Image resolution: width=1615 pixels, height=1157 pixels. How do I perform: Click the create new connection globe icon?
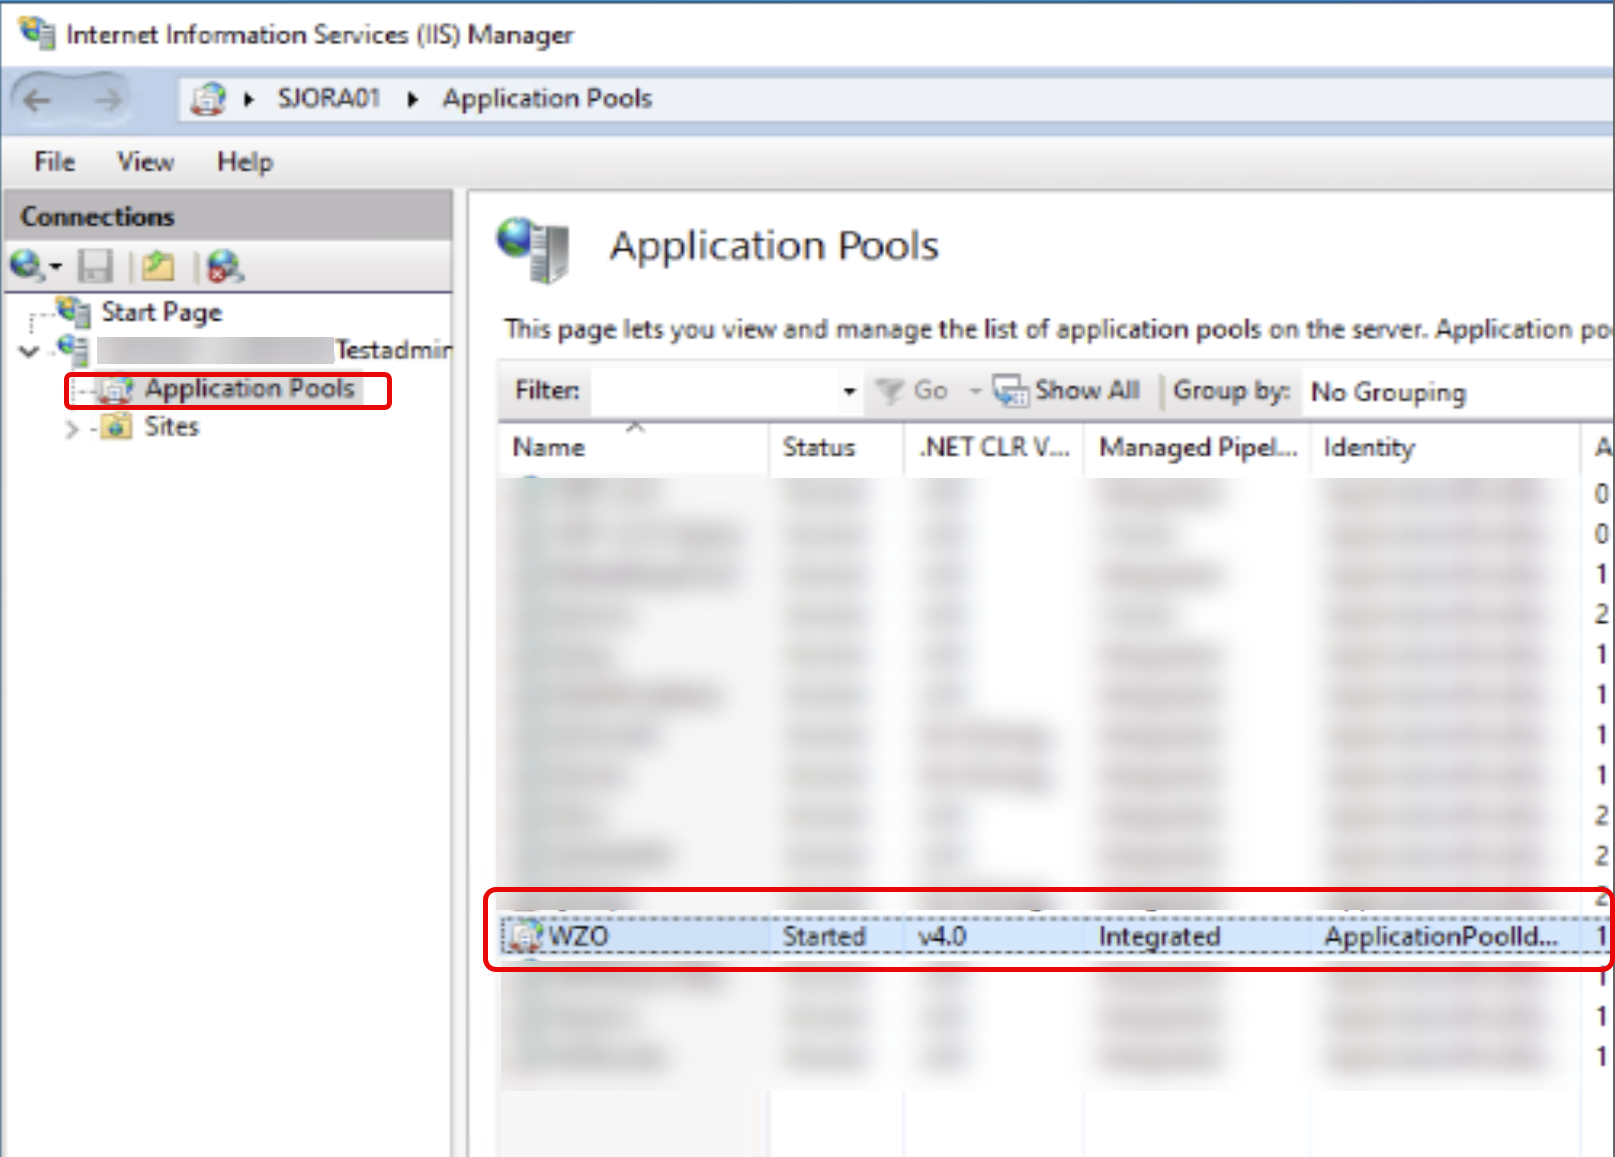[x=27, y=266]
